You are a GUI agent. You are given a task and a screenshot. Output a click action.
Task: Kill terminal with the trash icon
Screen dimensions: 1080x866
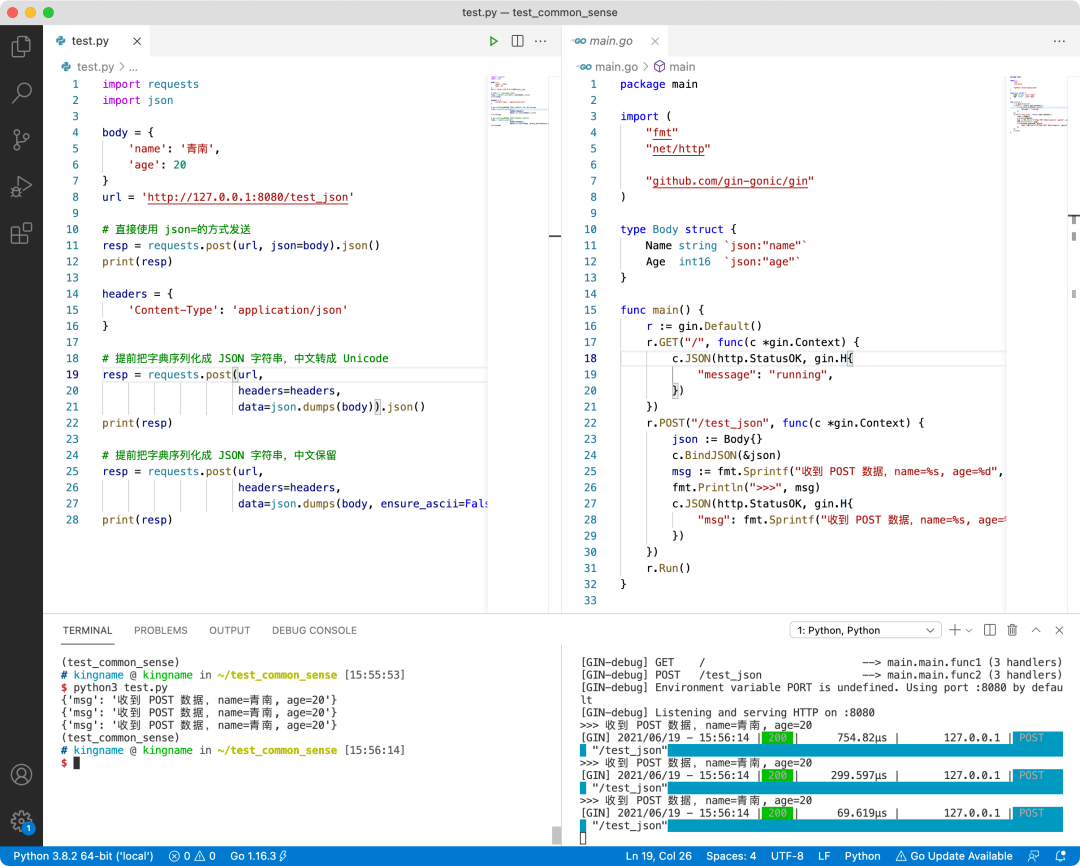pyautogui.click(x=1012, y=630)
